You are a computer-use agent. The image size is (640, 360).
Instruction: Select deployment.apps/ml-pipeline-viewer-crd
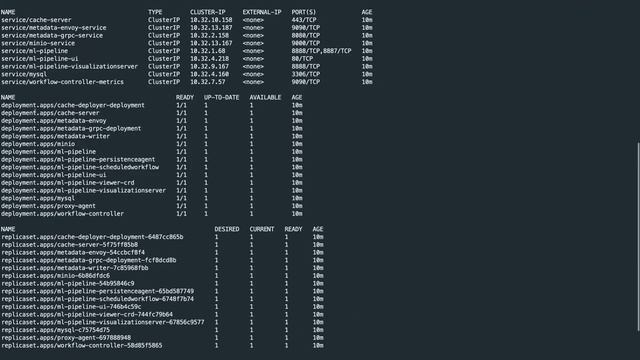pyautogui.click(x=68, y=183)
